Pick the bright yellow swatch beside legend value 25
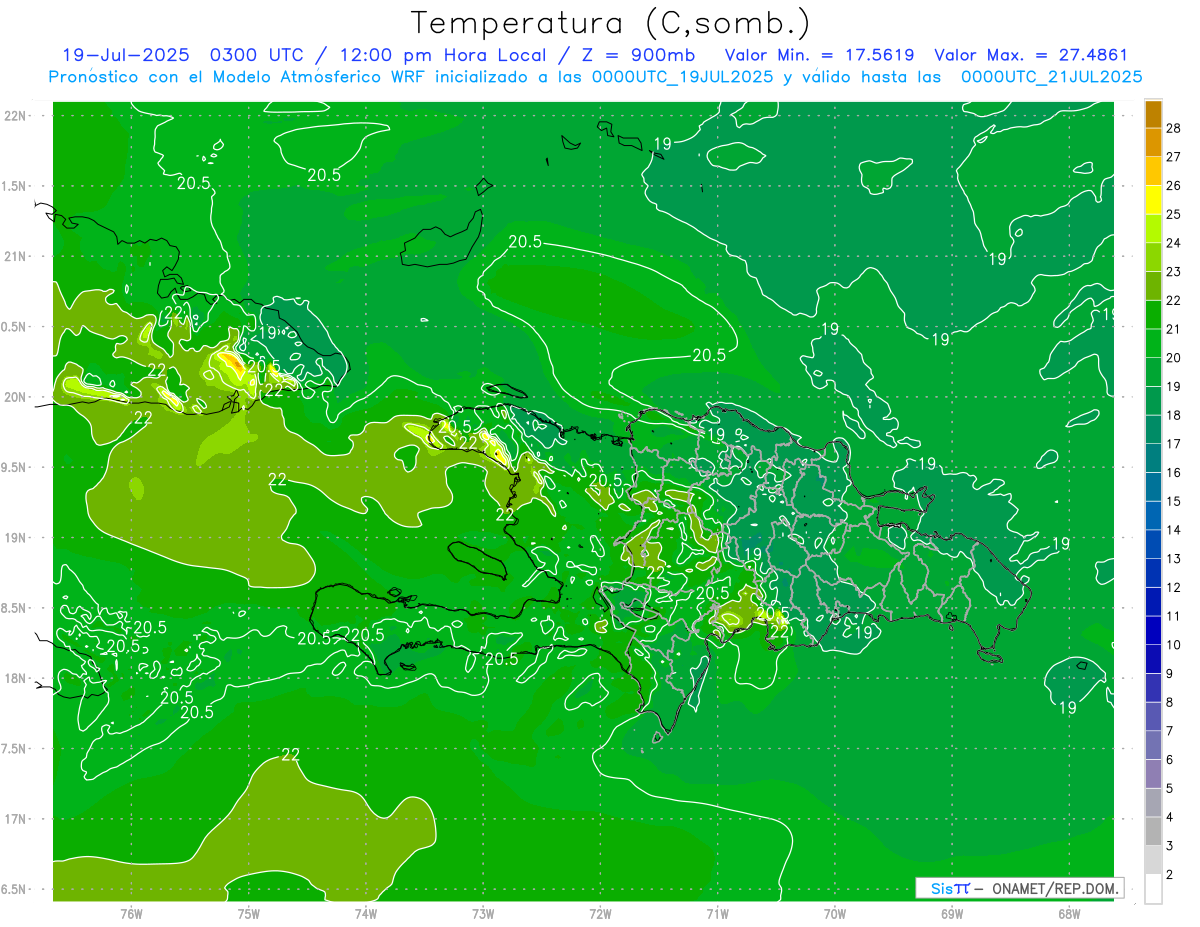The height and width of the screenshot is (927, 1200). click(x=1153, y=200)
